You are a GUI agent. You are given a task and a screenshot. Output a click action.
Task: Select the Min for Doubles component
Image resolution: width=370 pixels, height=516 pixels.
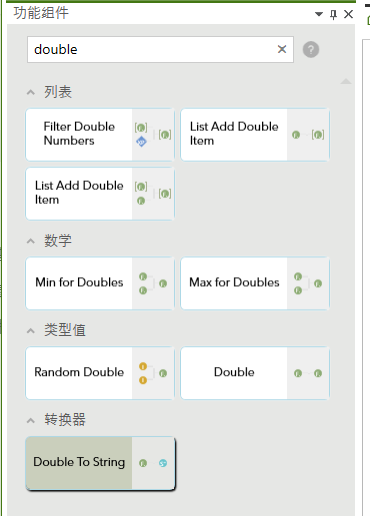pyautogui.click(x=100, y=283)
